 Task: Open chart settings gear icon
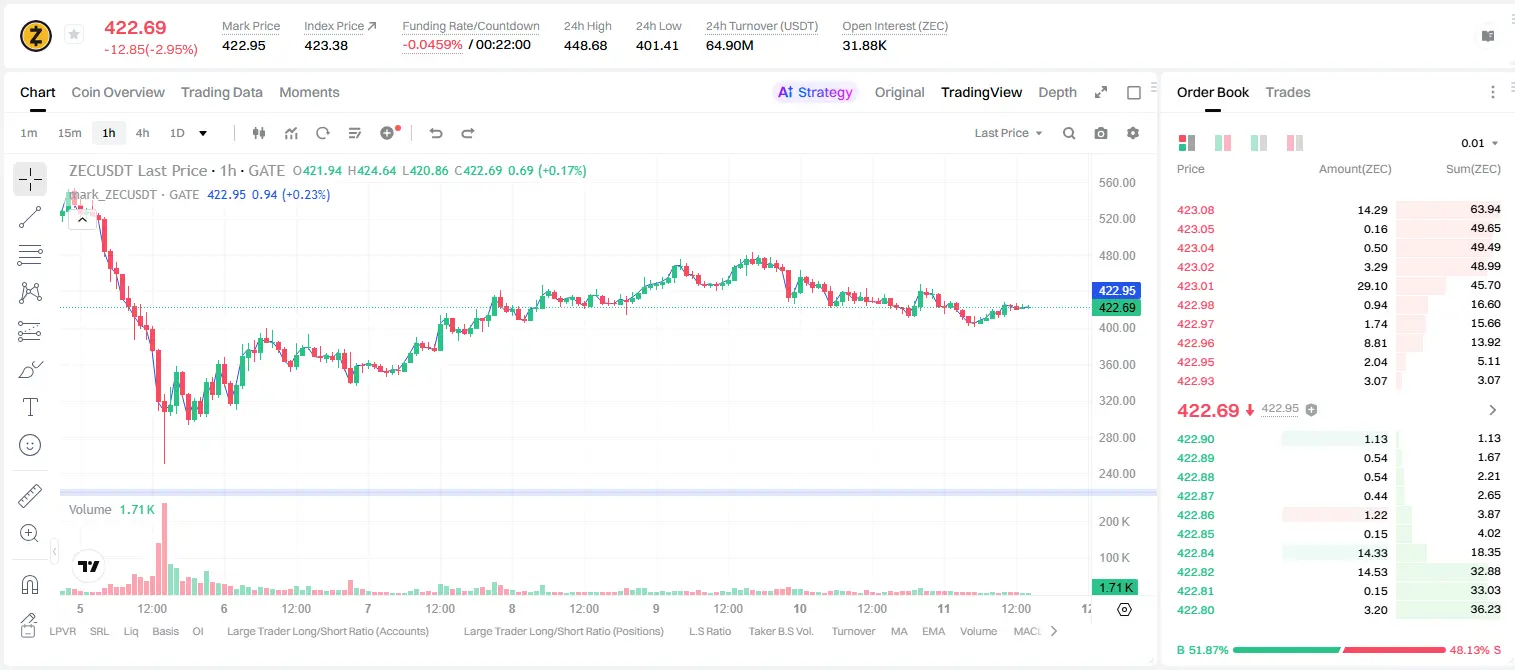tap(1133, 133)
